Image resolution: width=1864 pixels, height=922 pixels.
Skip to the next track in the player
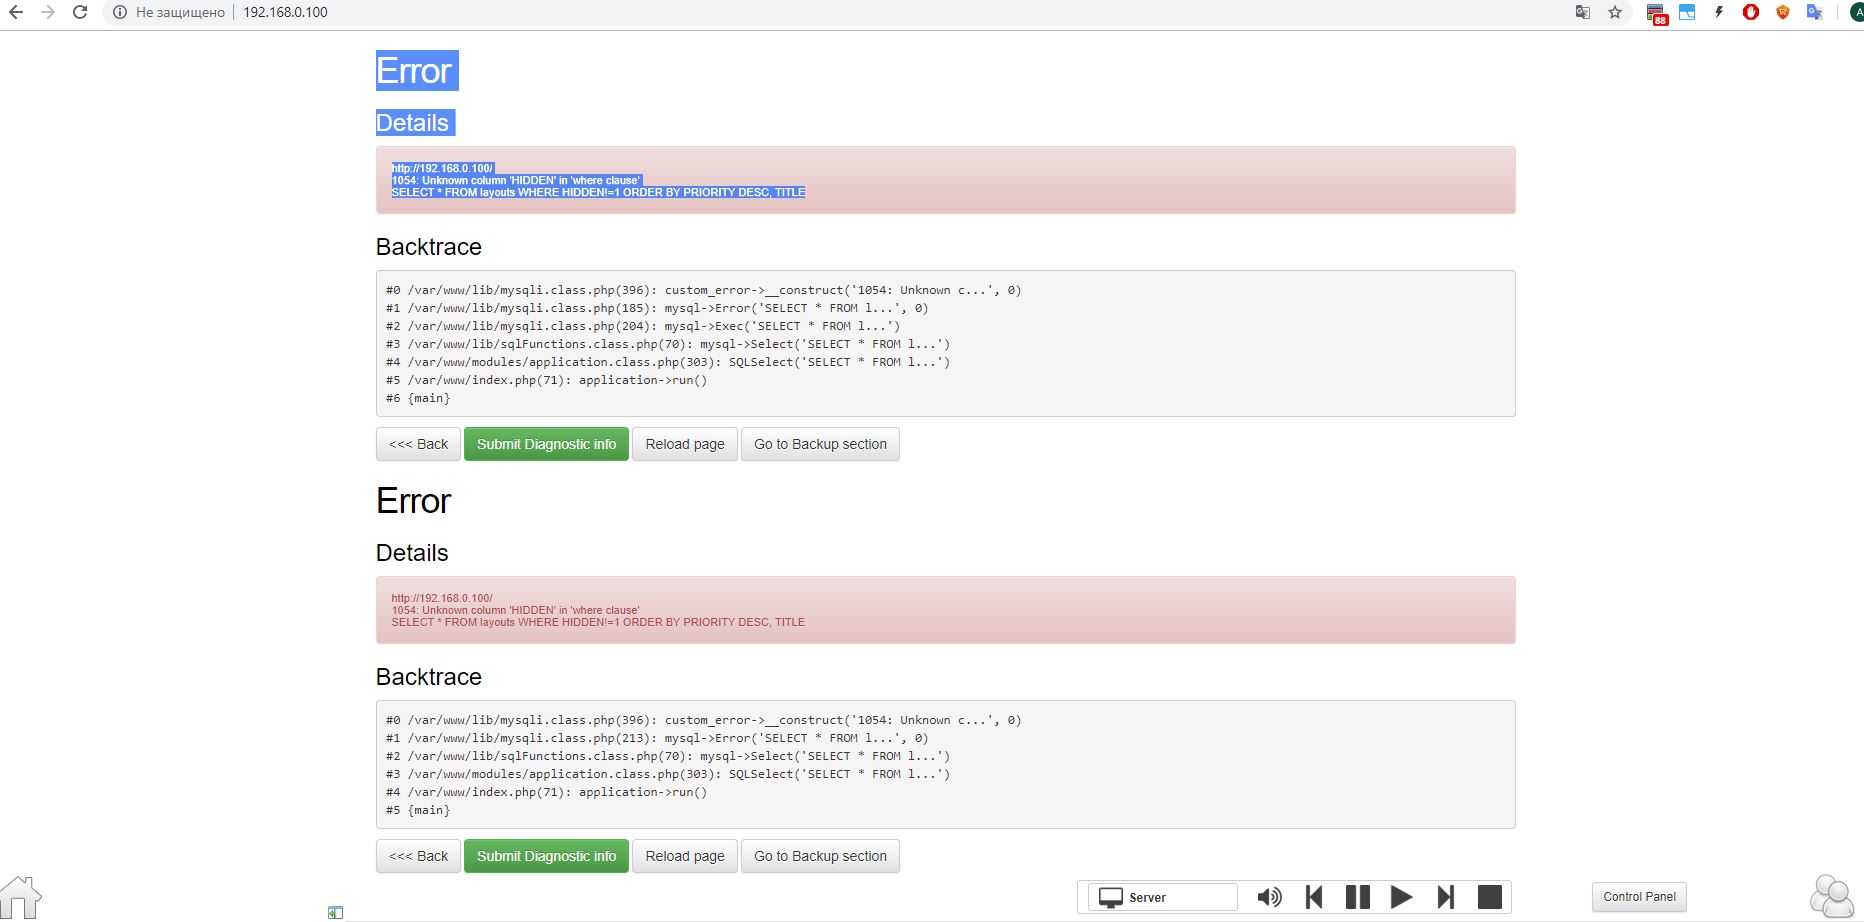pyautogui.click(x=1446, y=897)
